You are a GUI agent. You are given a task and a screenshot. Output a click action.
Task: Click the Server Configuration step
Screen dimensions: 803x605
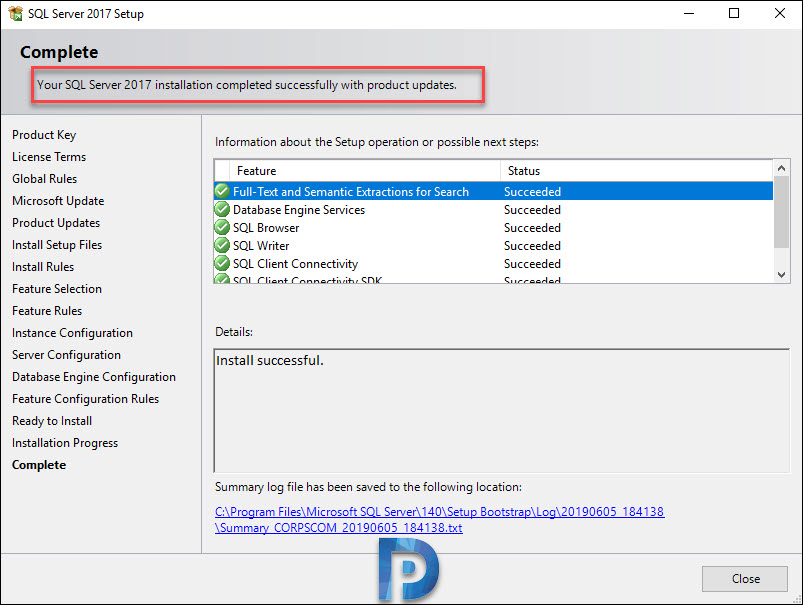click(x=67, y=355)
